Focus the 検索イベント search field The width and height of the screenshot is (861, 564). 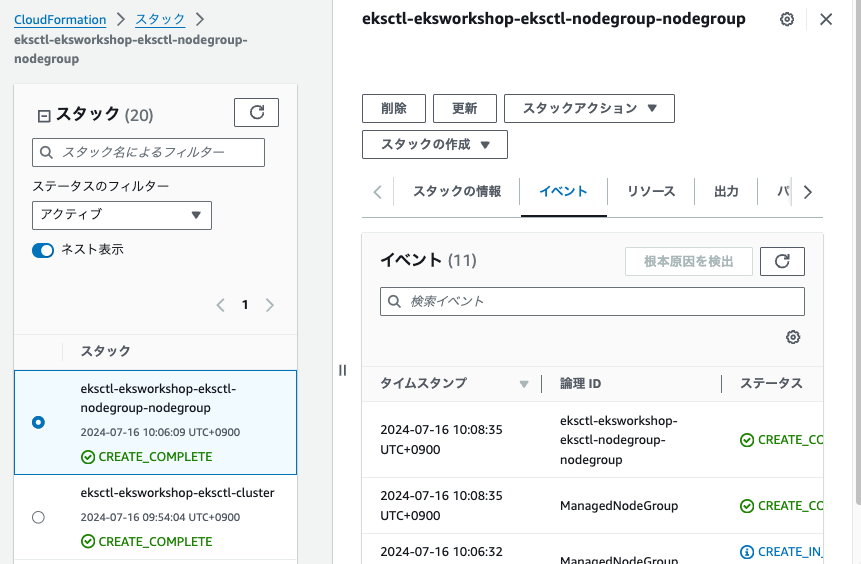click(592, 301)
